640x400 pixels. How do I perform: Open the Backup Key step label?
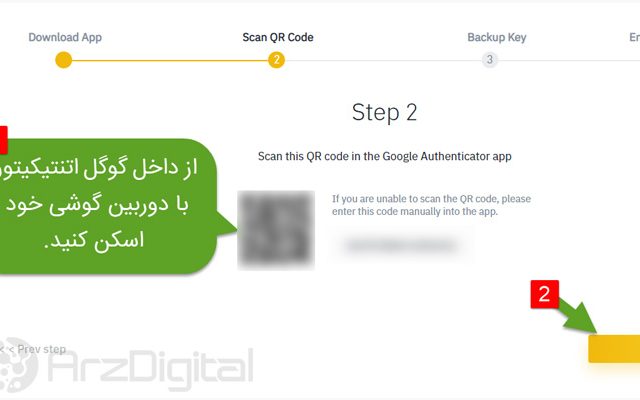[x=497, y=38]
